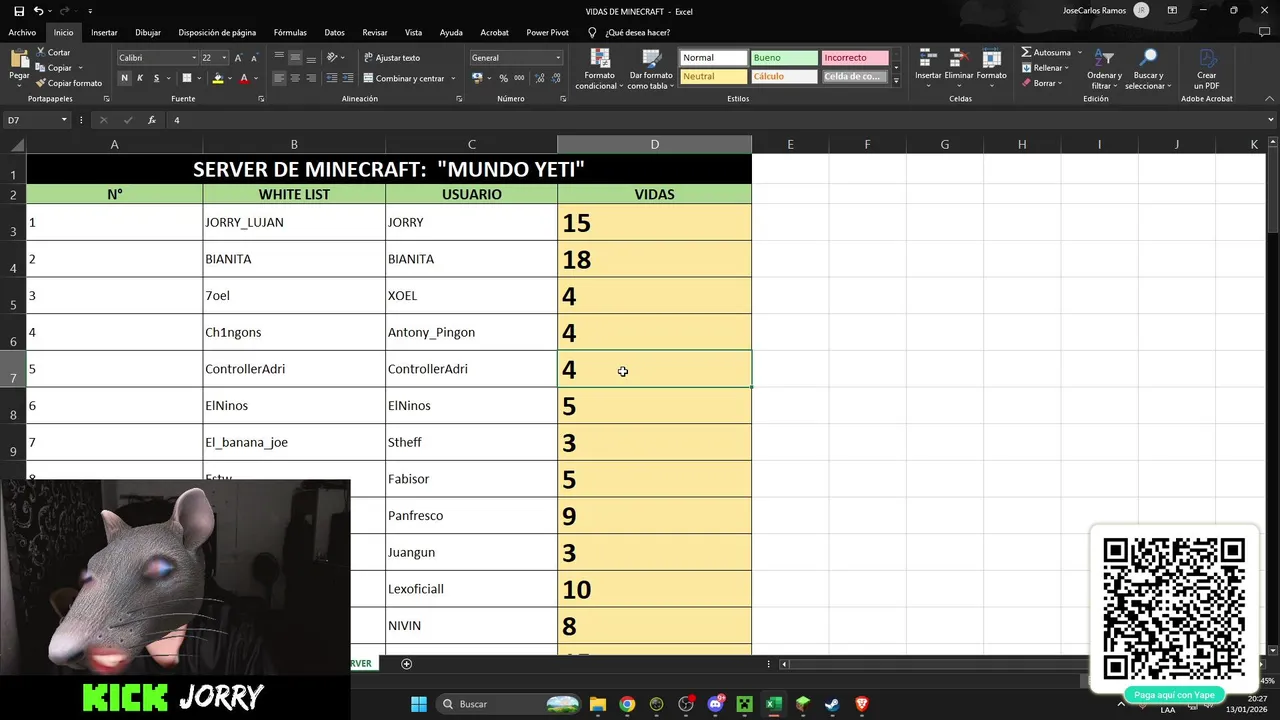Toggle left text alignment
This screenshot has width=1280, height=720.
pyautogui.click(x=279, y=78)
